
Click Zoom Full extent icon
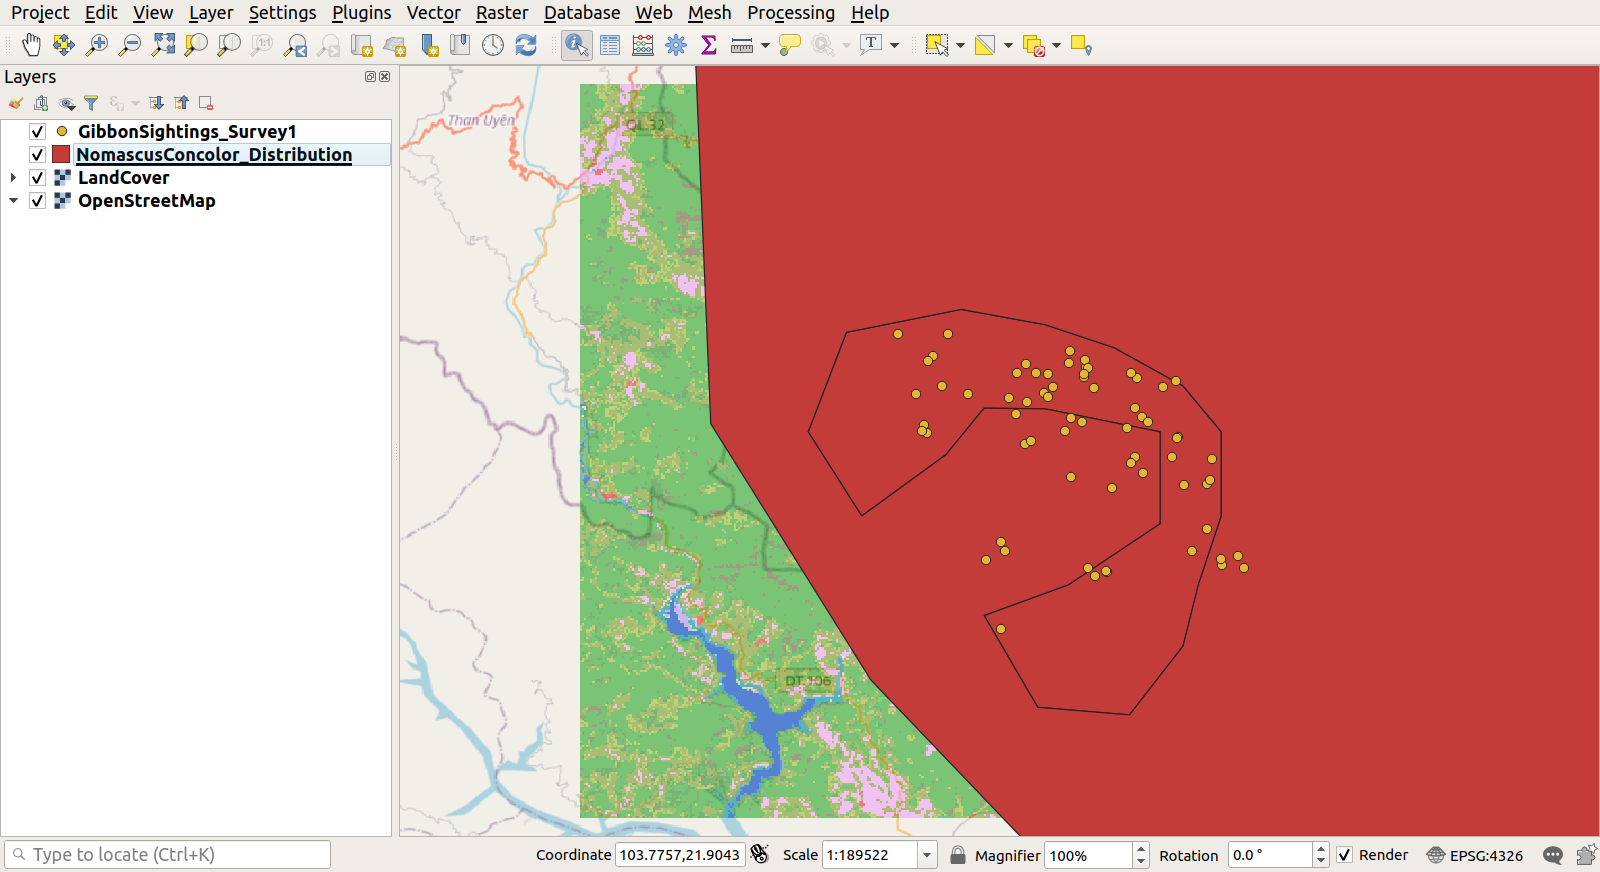click(163, 45)
